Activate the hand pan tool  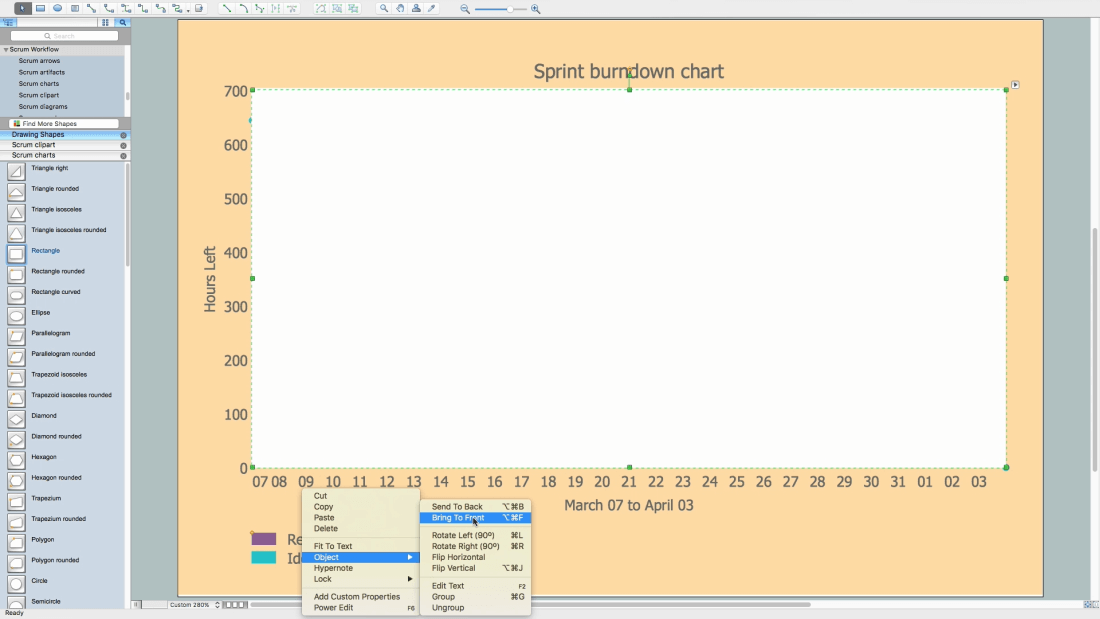click(x=400, y=8)
